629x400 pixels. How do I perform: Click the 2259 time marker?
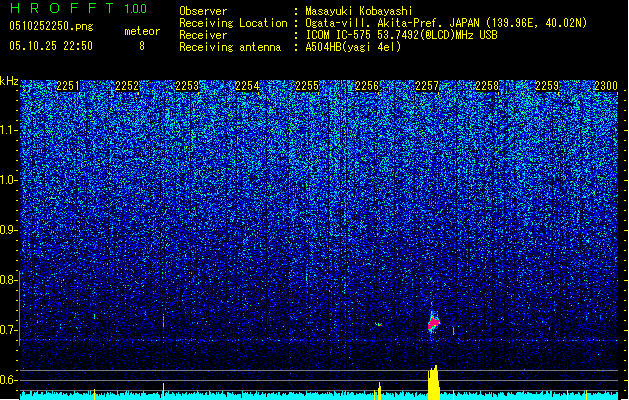coord(547,86)
